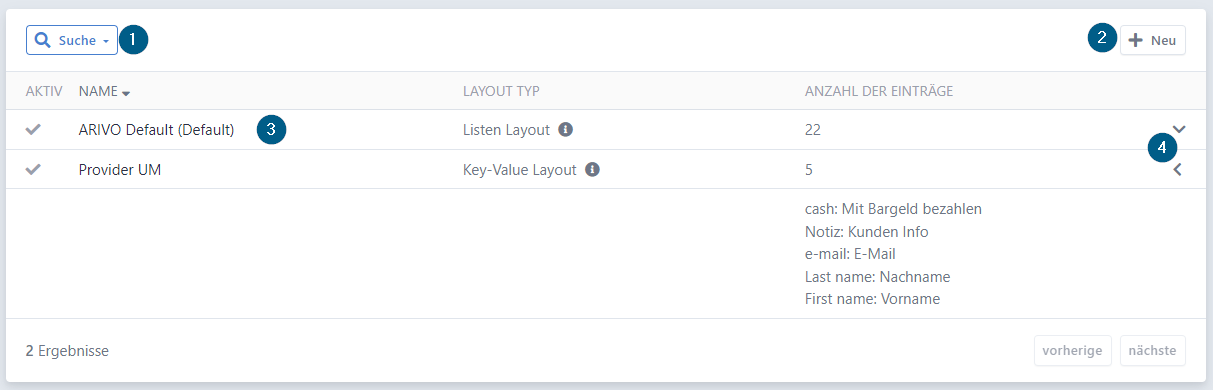Show info icon next to Key-Value Layout
Image resolution: width=1213 pixels, height=390 pixels.
coord(592,169)
